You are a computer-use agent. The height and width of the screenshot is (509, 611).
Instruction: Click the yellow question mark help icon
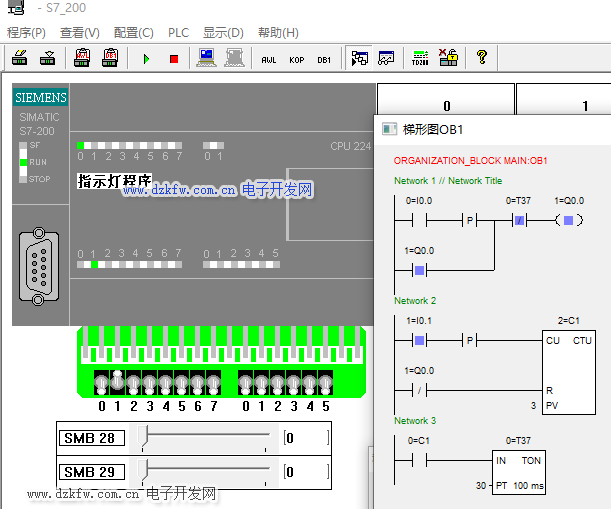(x=481, y=58)
